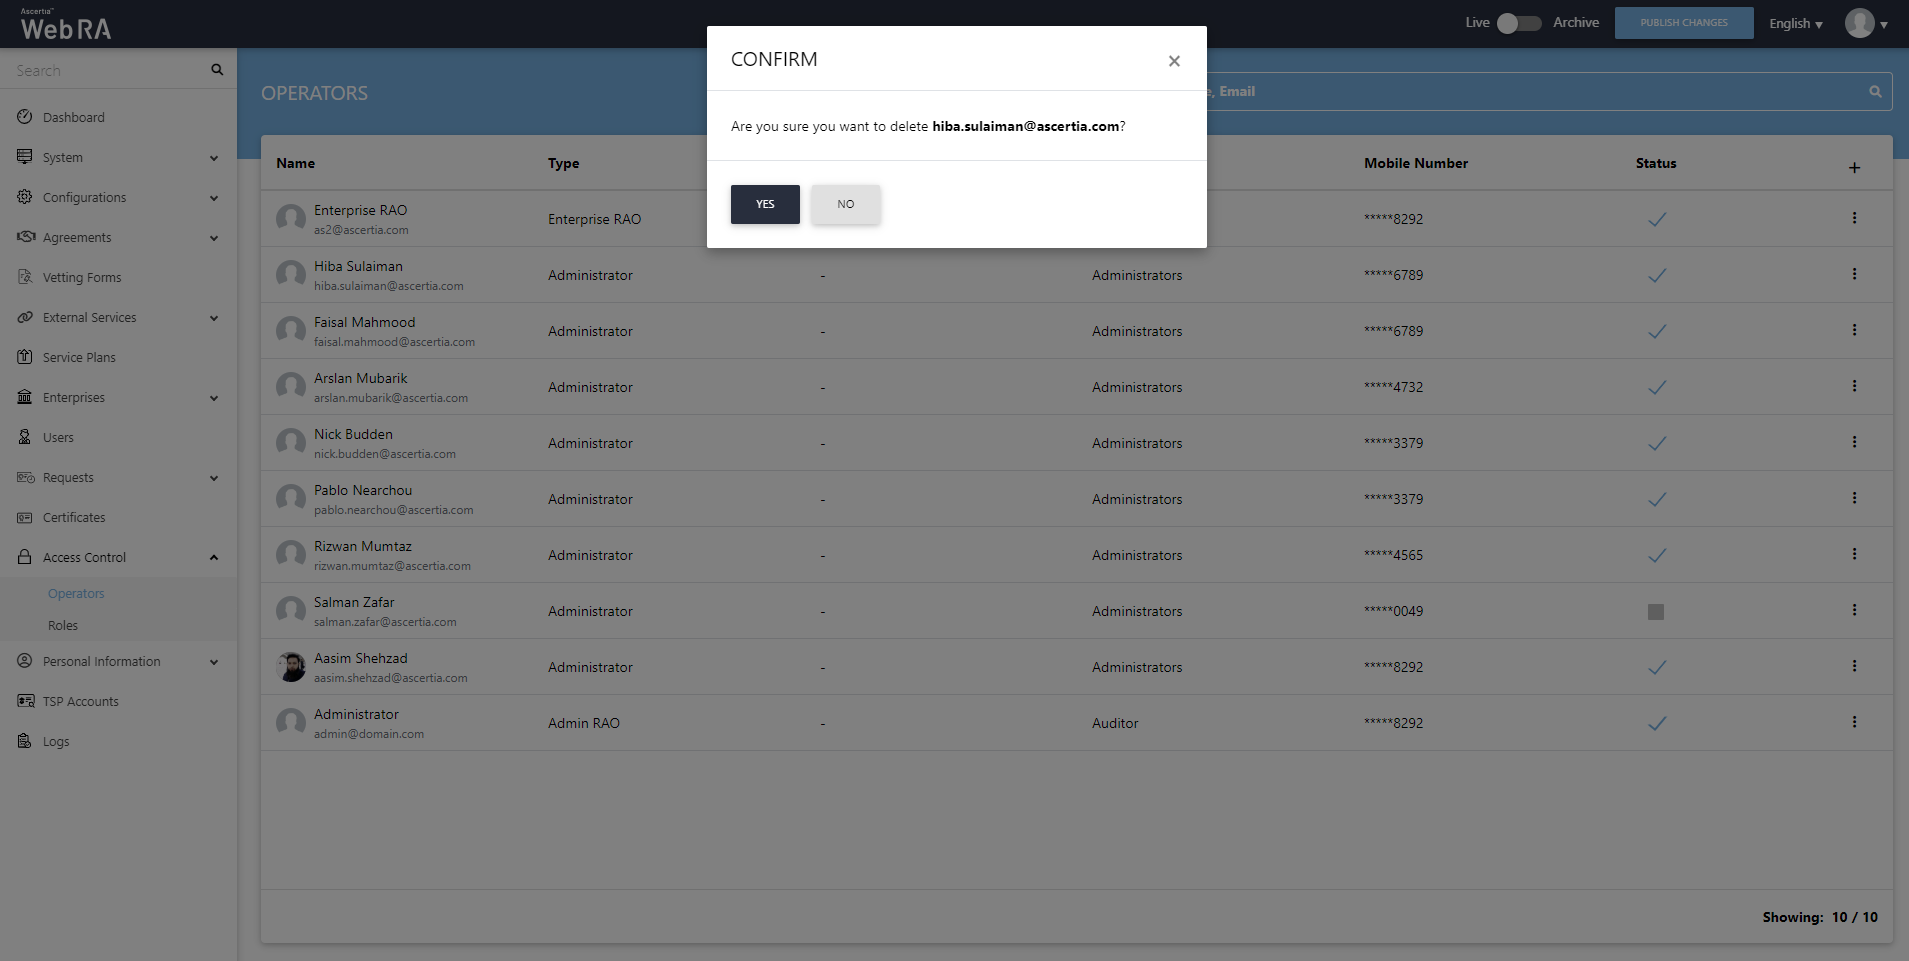Click the Agreements handshake icon
Screen dimensions: 1909x961
(25, 237)
